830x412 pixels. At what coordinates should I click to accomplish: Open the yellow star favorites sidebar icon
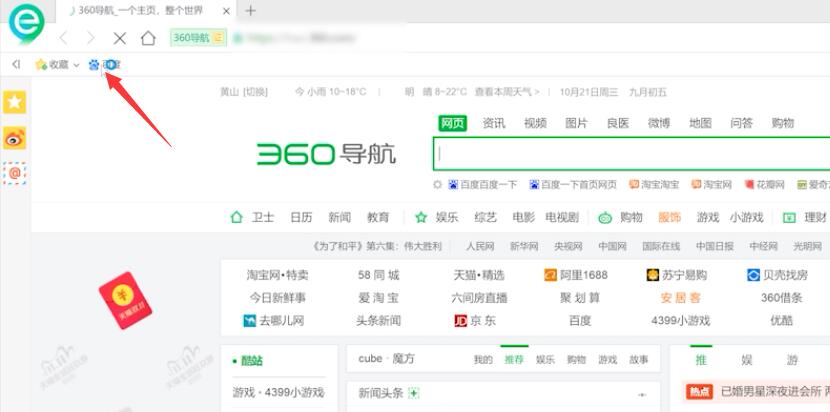[14, 102]
